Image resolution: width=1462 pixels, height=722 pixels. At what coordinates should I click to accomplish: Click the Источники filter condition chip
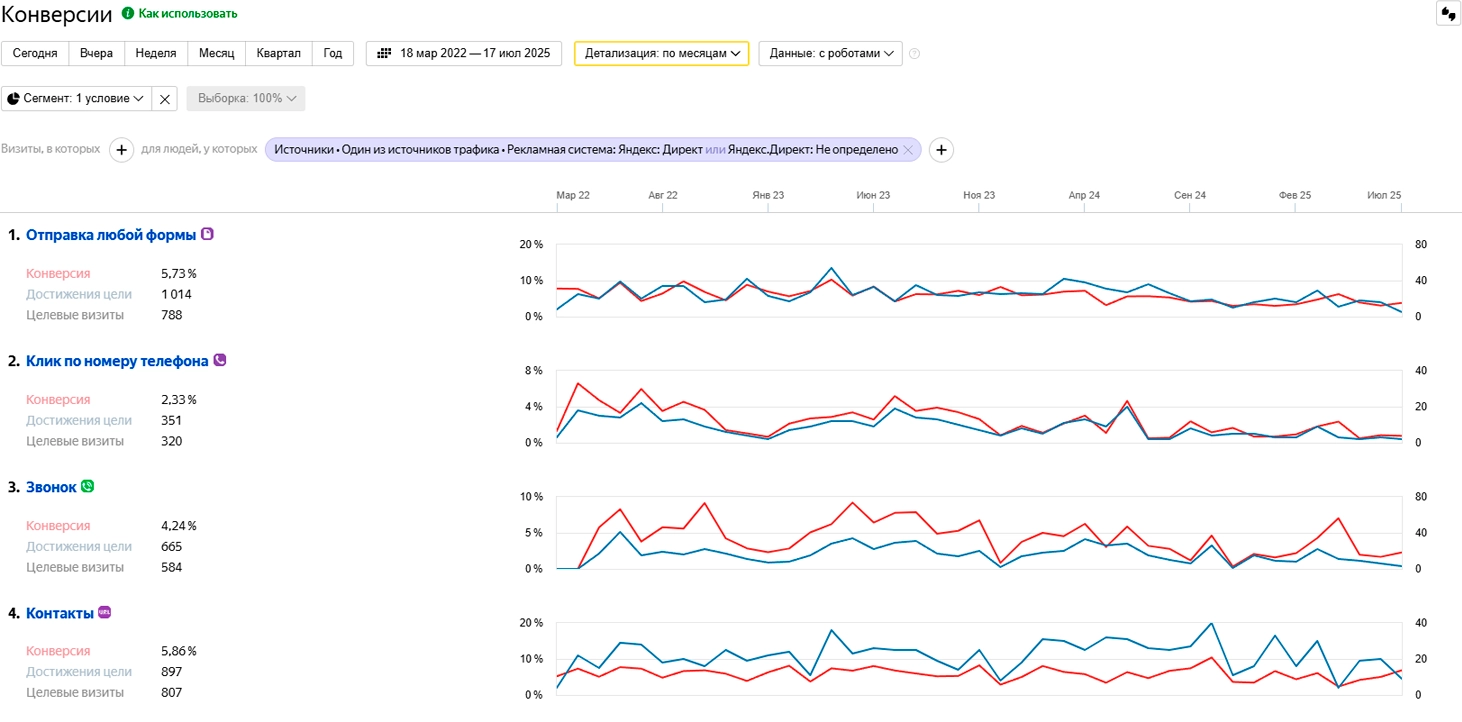pyautogui.click(x=586, y=150)
